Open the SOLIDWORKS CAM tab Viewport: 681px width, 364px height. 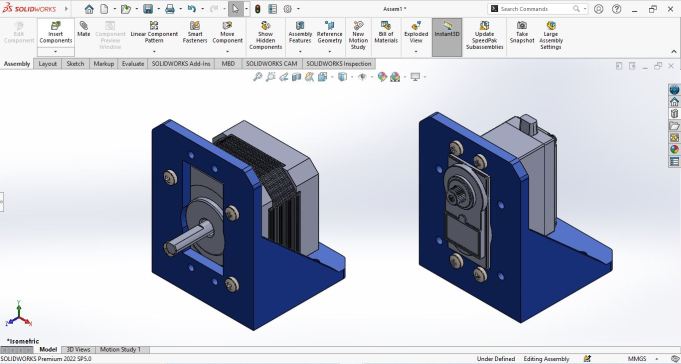pyautogui.click(x=271, y=64)
